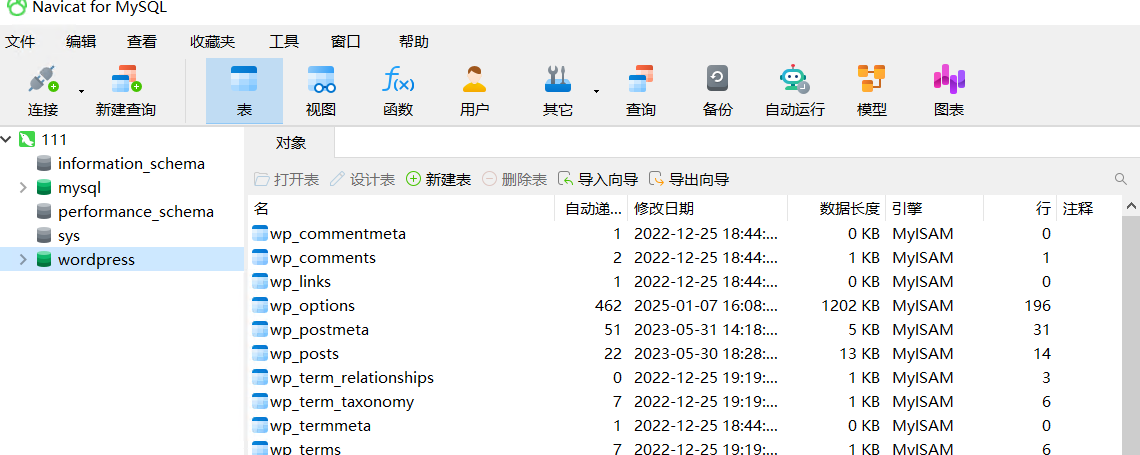Screen dimensions: 1140x455
Task: Sort by the 行 column header
Action: 1019,209
